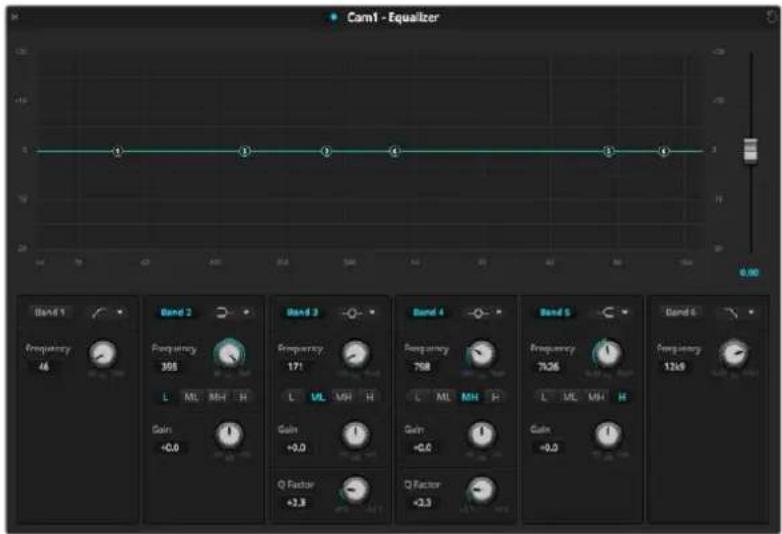Open Band 1 filter type dropdown arrow
The width and height of the screenshot is (782, 534).
120,312
